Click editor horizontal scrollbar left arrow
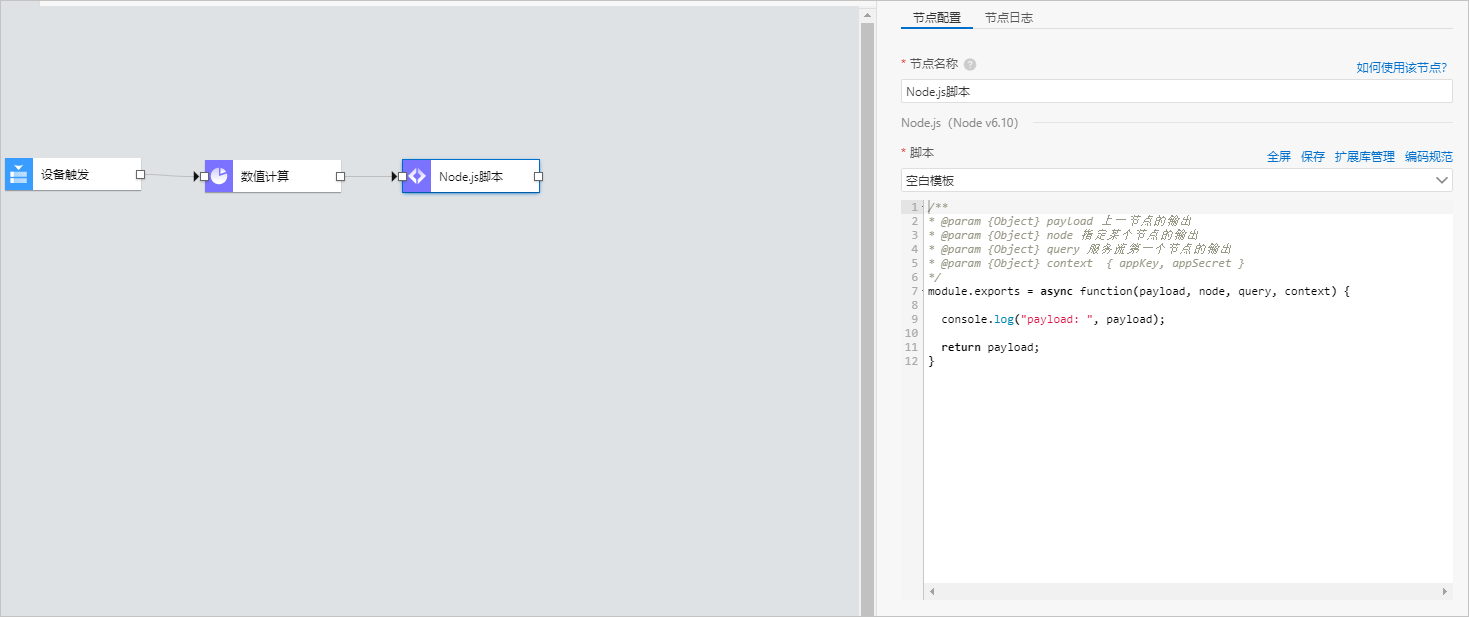 coord(931,591)
